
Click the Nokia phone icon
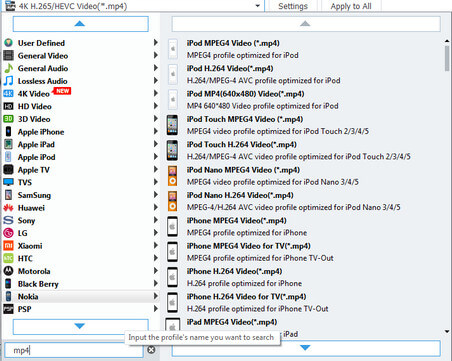[x=8, y=296]
